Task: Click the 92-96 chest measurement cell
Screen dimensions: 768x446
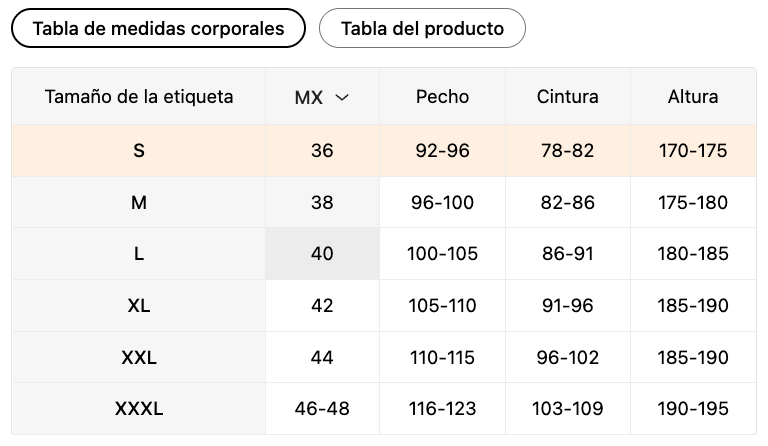Action: coord(442,151)
